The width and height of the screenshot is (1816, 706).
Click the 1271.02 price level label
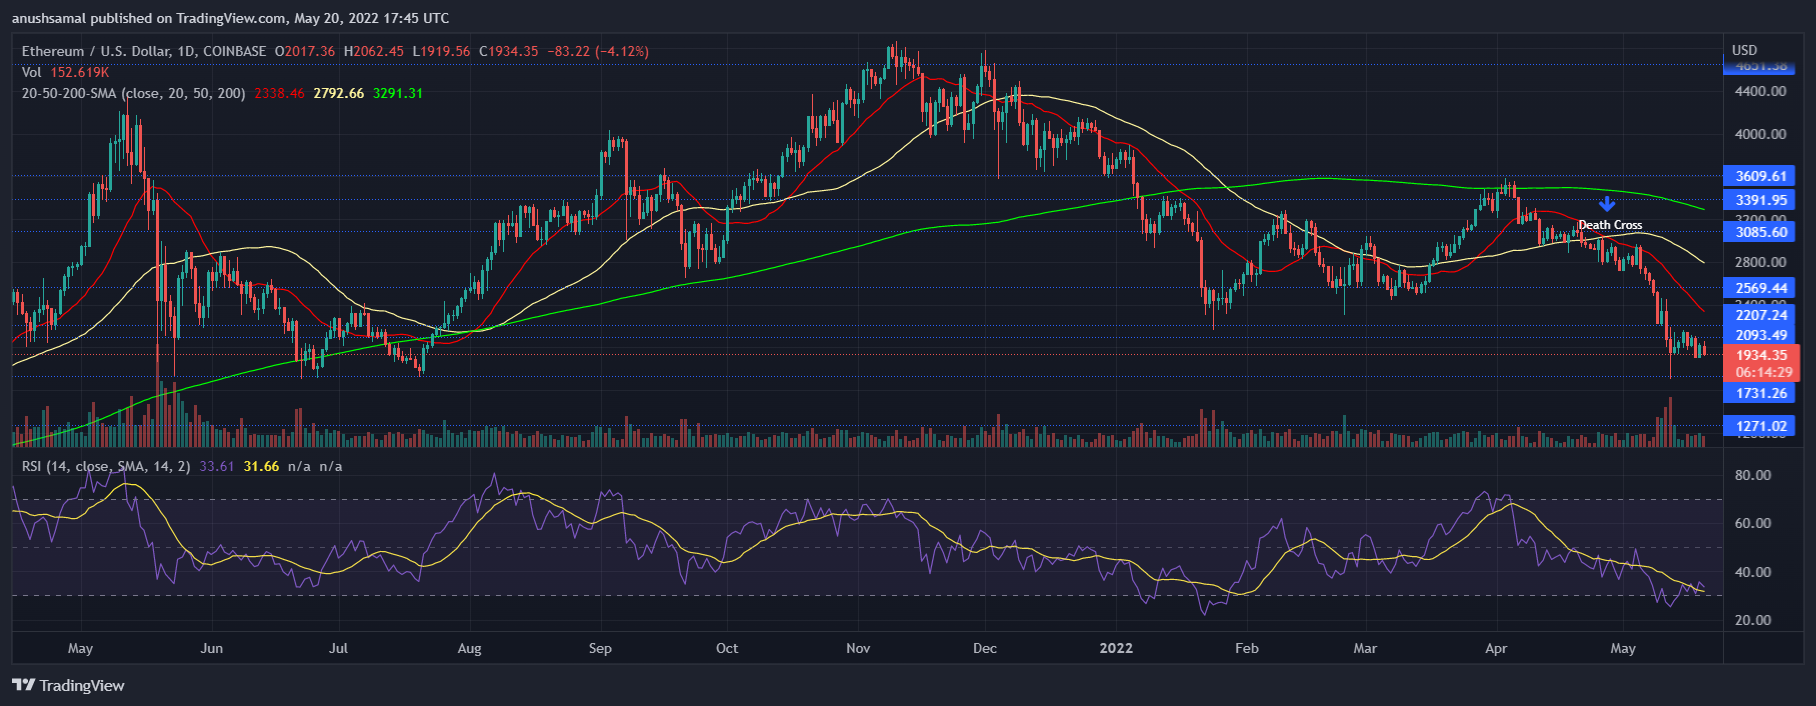[1759, 426]
